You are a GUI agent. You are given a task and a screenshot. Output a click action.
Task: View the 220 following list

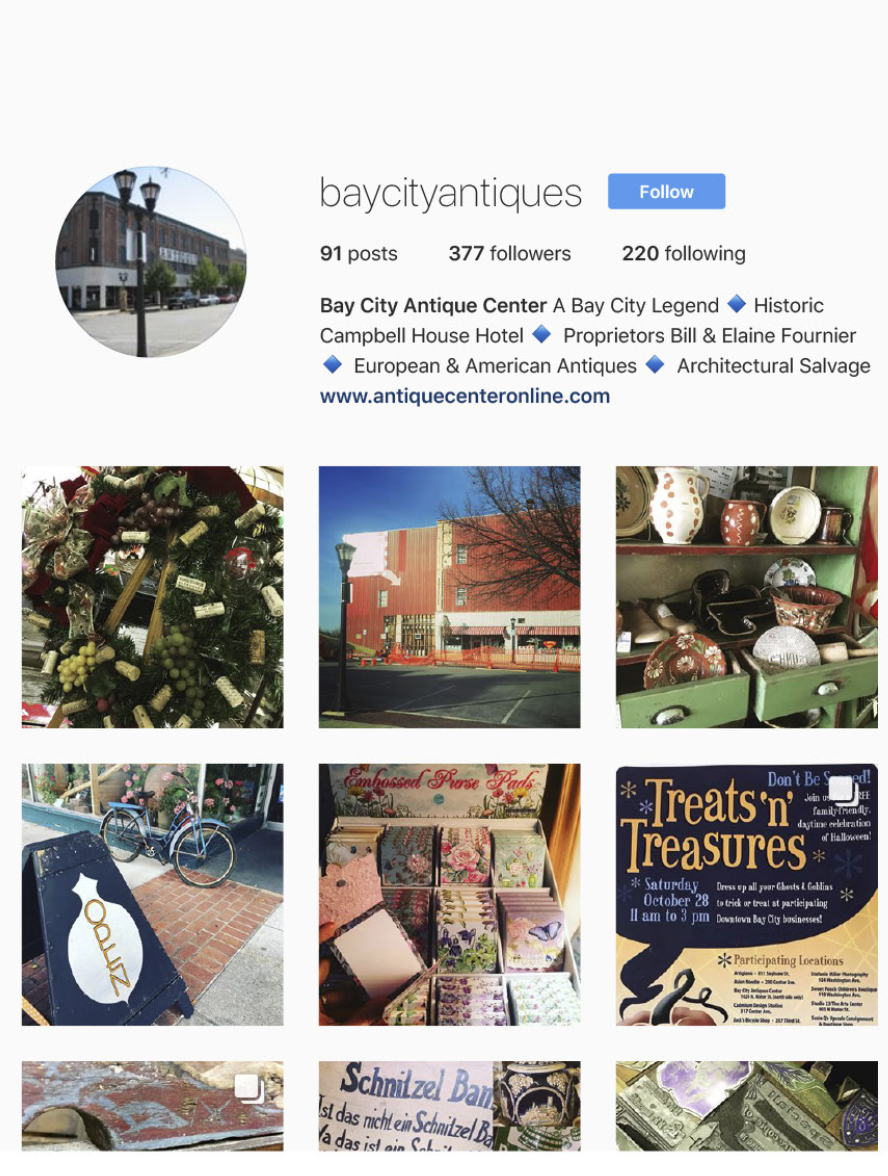683,254
